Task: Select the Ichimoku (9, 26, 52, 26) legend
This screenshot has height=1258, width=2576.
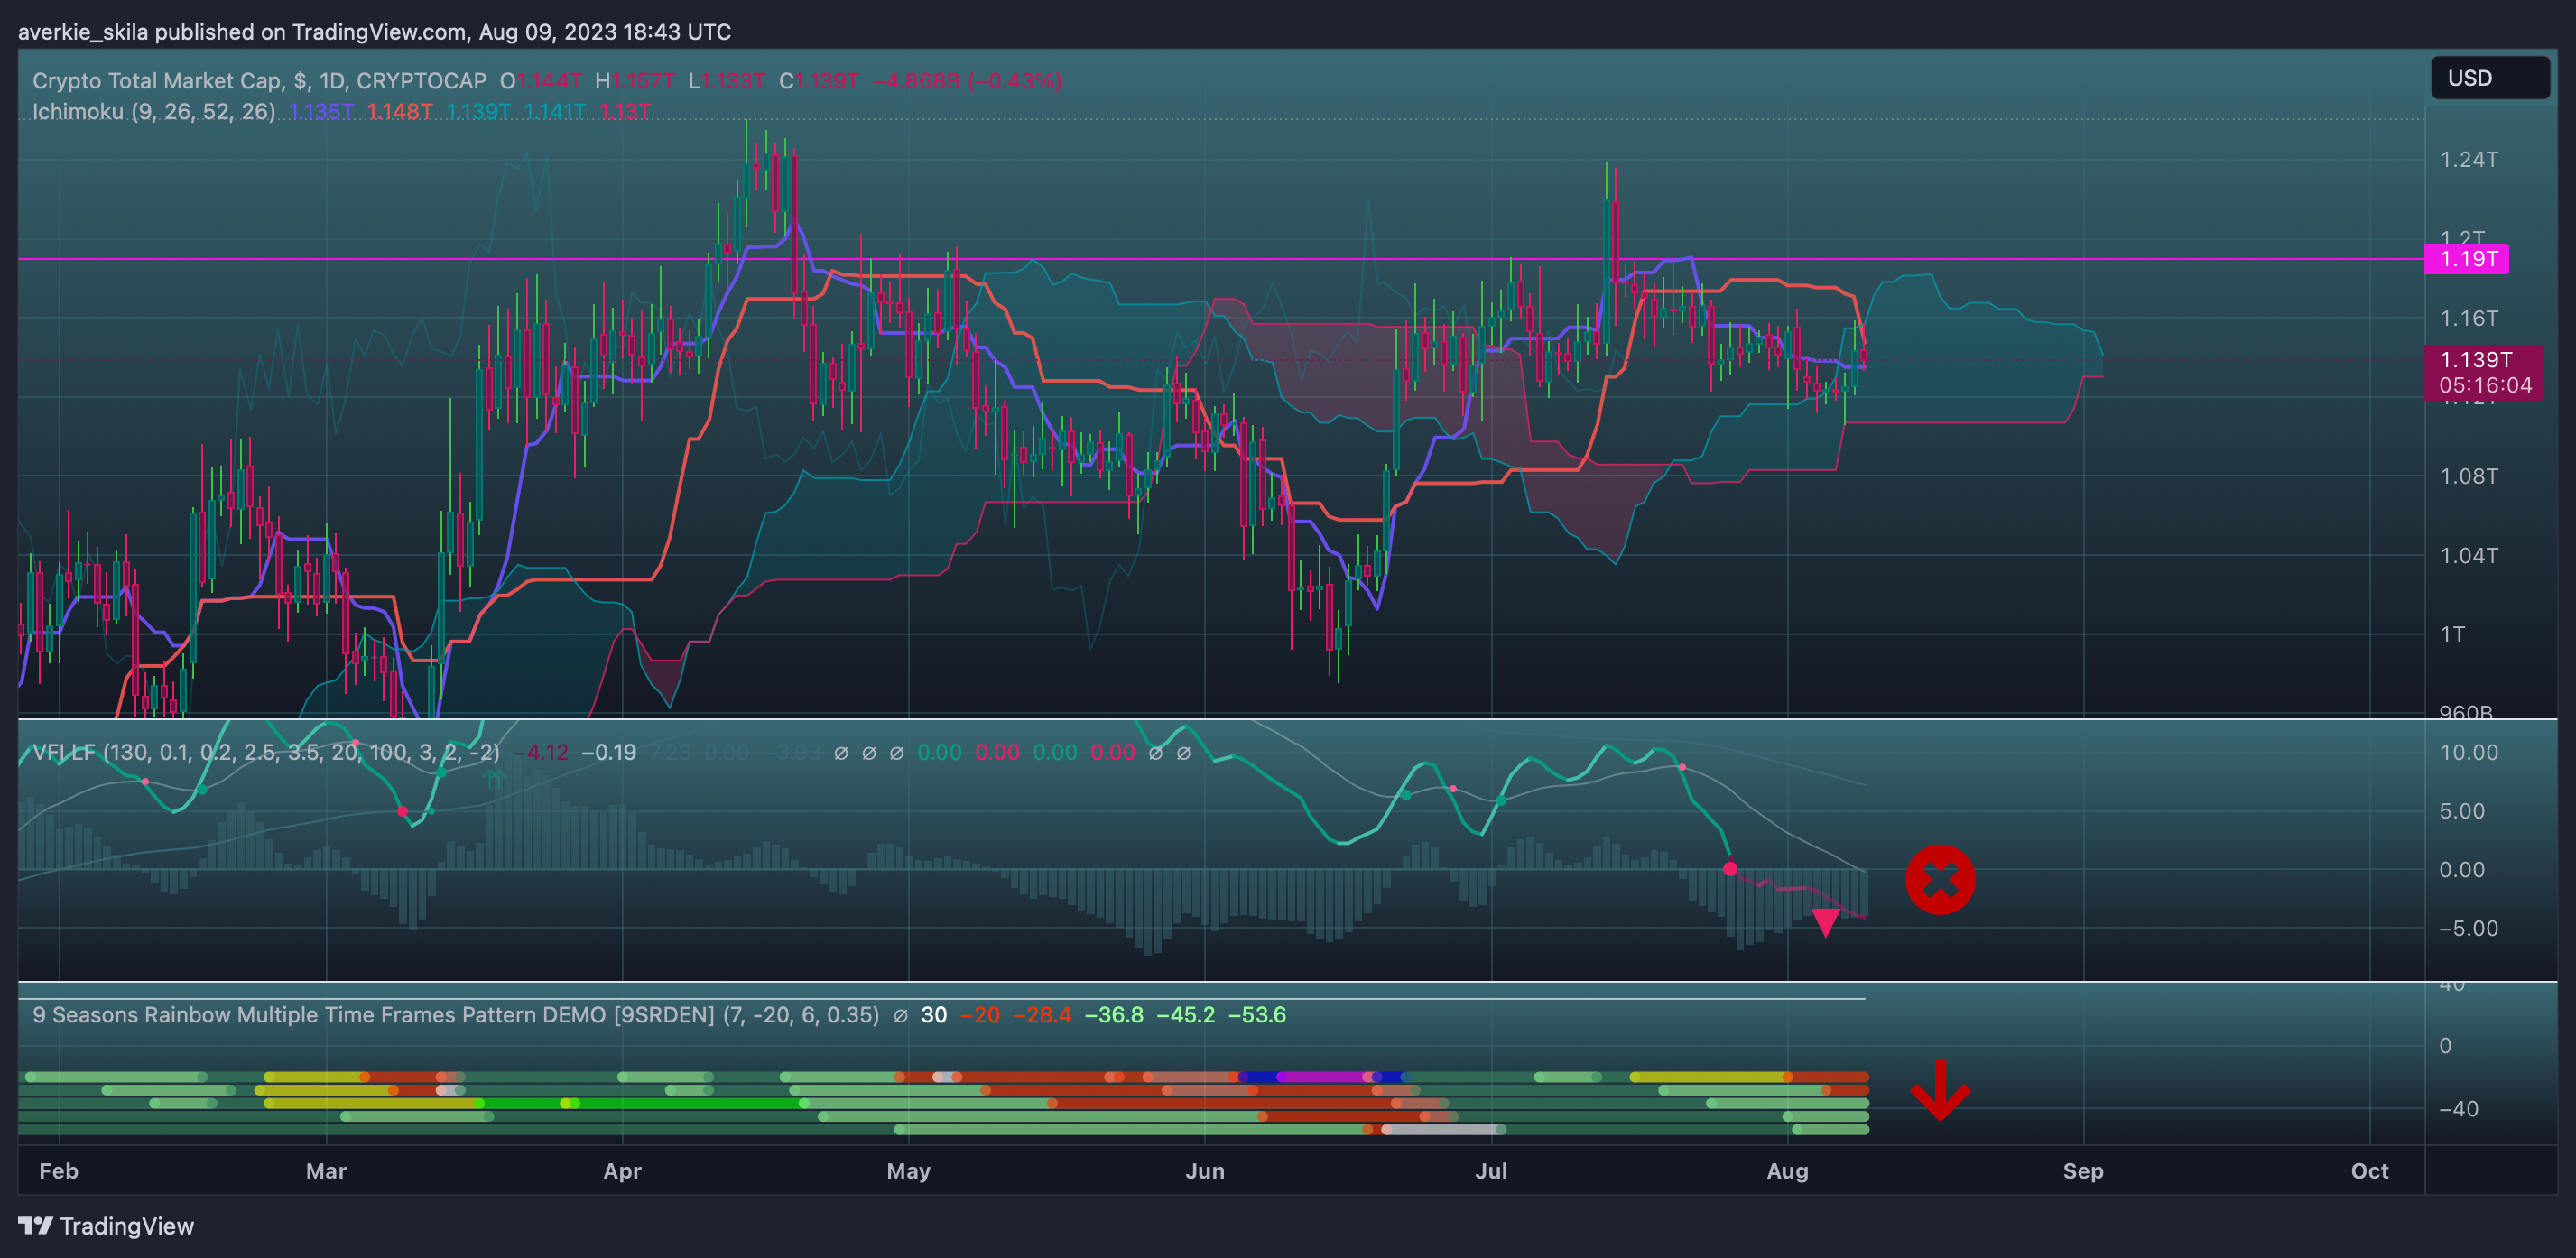Action: click(x=154, y=112)
